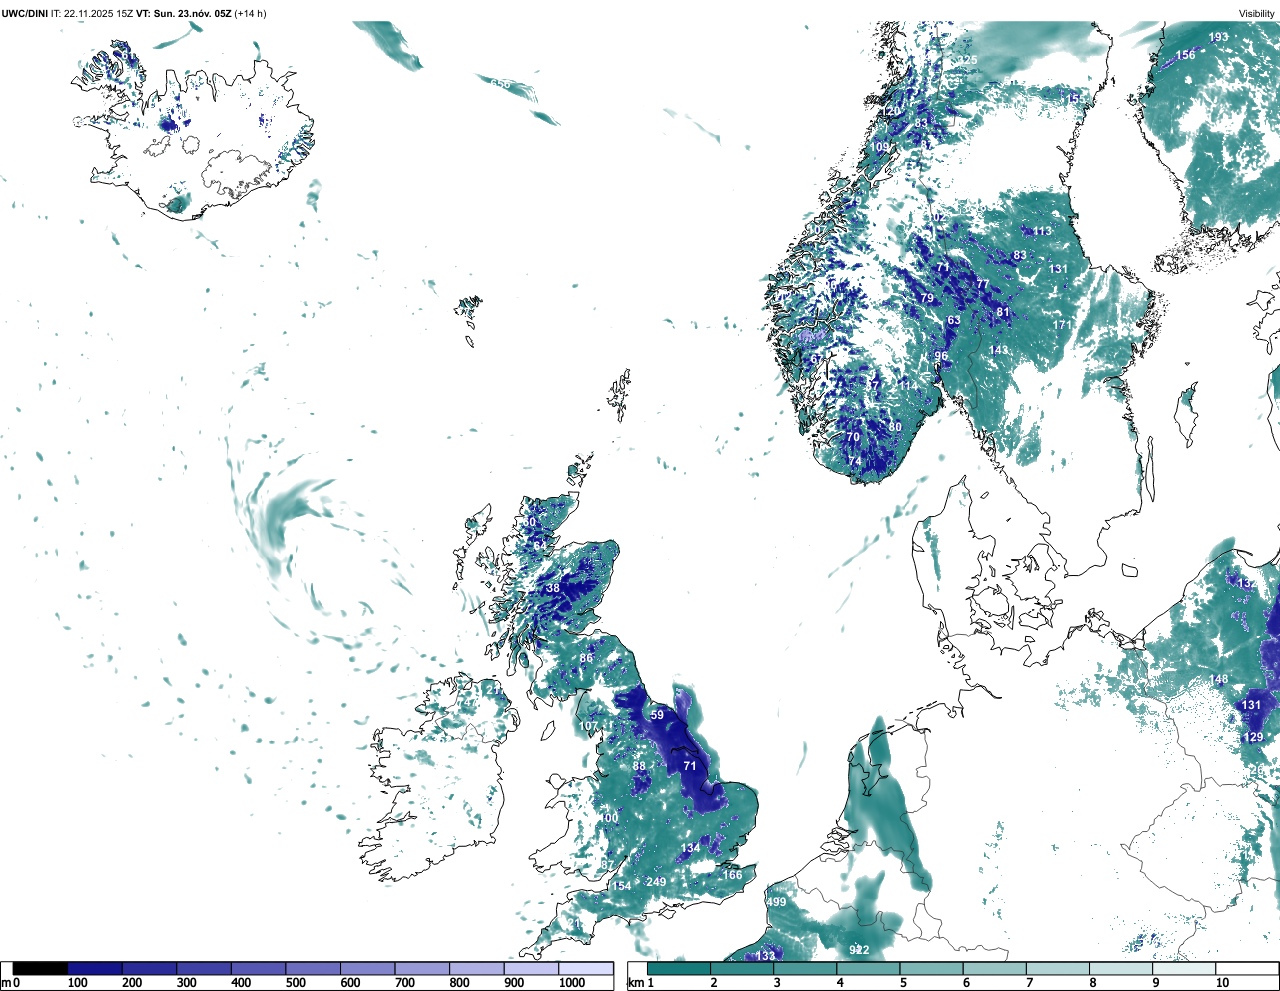Click the 'm' unit label on the legend
The width and height of the screenshot is (1280, 991).
(5, 983)
